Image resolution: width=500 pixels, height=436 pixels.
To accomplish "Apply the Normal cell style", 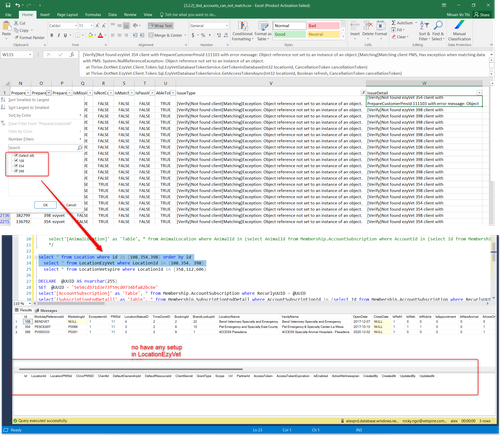I will pyautogui.click(x=290, y=26).
